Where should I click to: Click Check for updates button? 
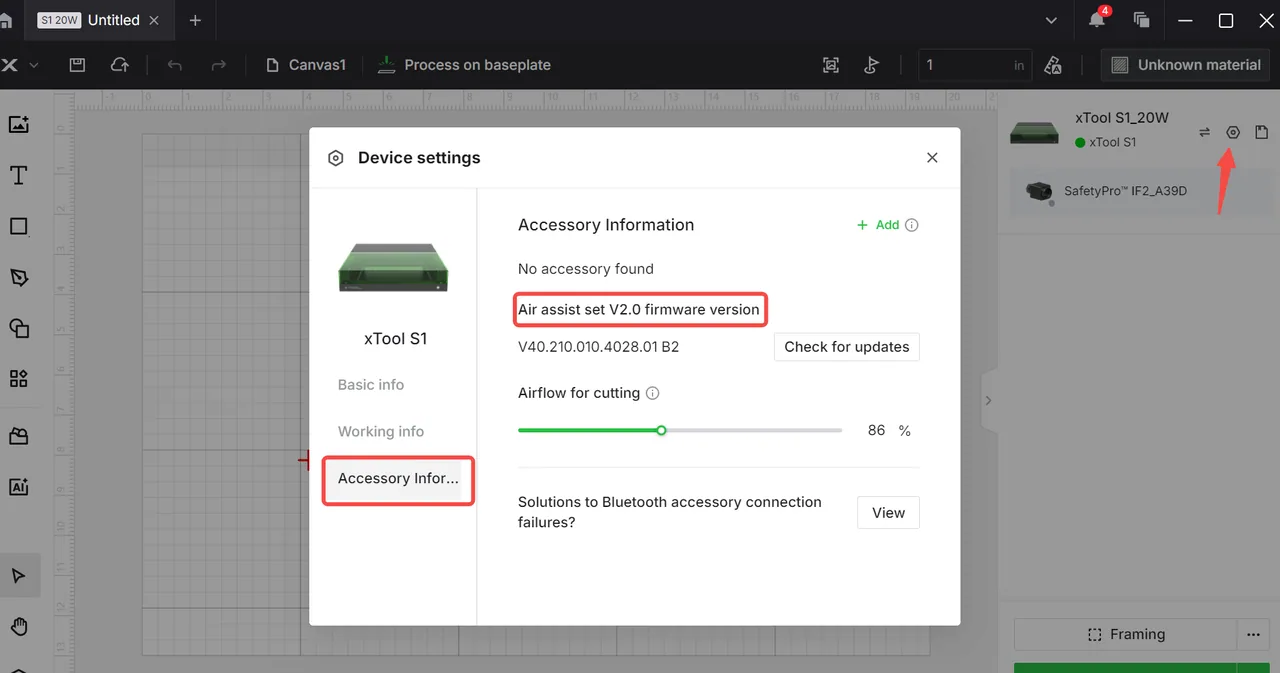[846, 347]
